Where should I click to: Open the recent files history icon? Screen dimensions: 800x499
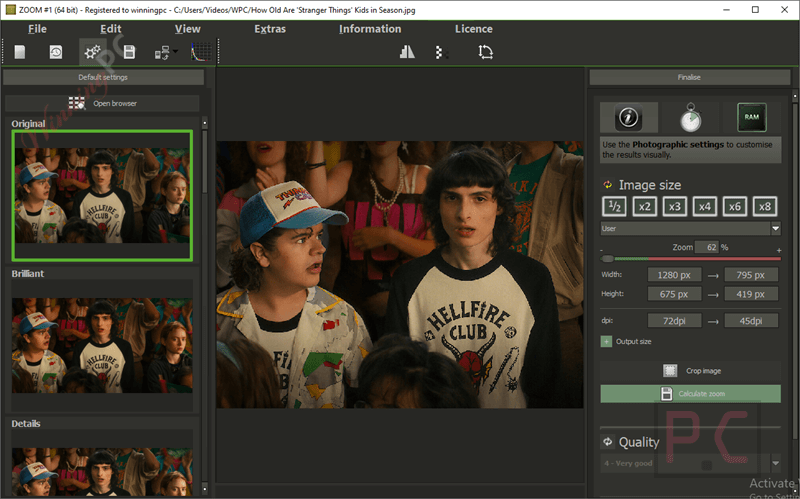tap(56, 52)
